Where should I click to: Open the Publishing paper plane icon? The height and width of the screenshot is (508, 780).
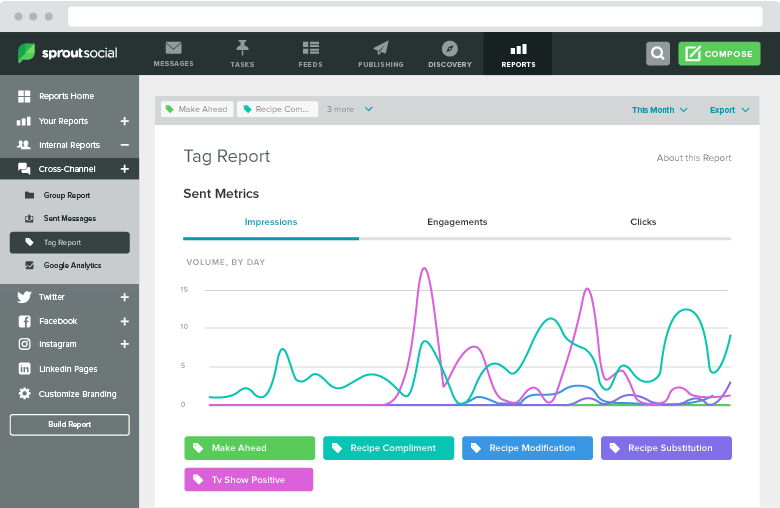pos(380,48)
